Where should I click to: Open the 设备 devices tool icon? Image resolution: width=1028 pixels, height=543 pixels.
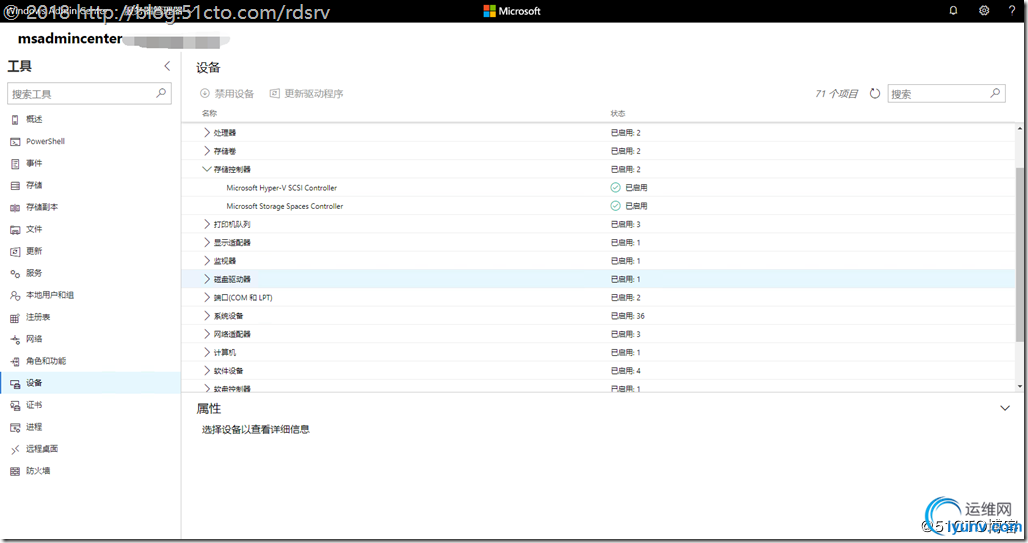click(x=15, y=384)
